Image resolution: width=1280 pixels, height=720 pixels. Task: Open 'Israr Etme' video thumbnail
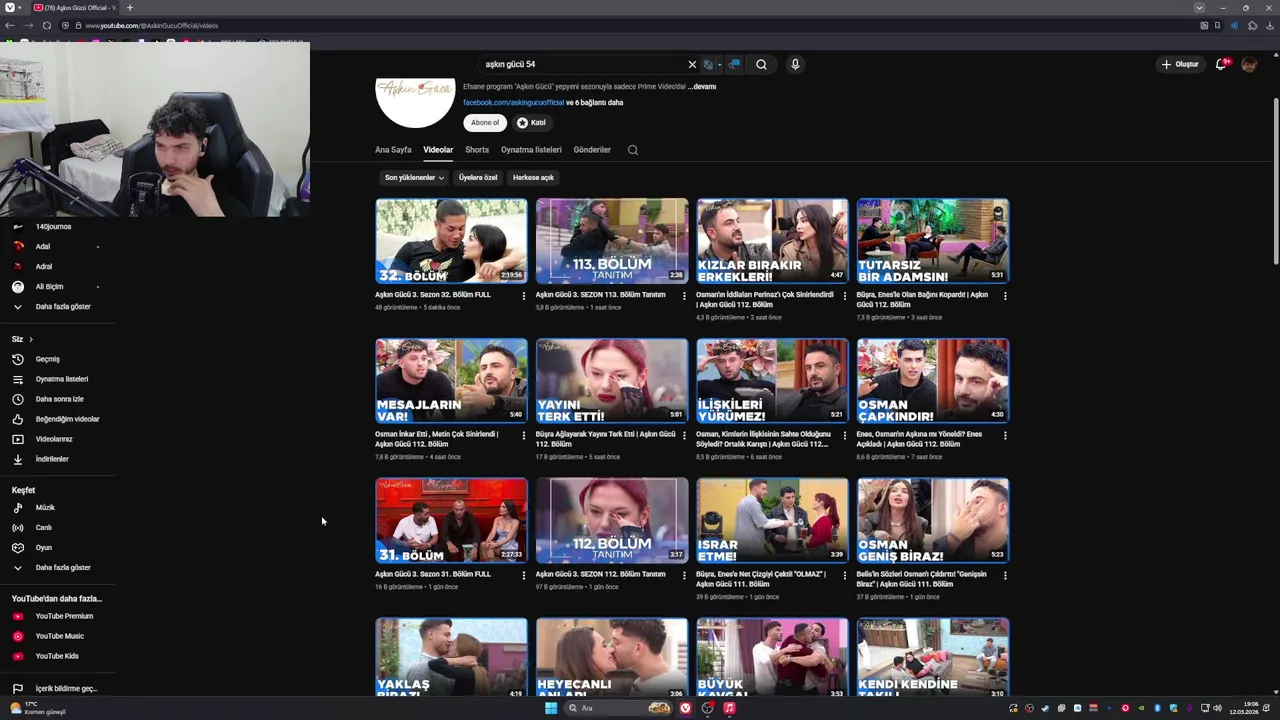(x=772, y=521)
